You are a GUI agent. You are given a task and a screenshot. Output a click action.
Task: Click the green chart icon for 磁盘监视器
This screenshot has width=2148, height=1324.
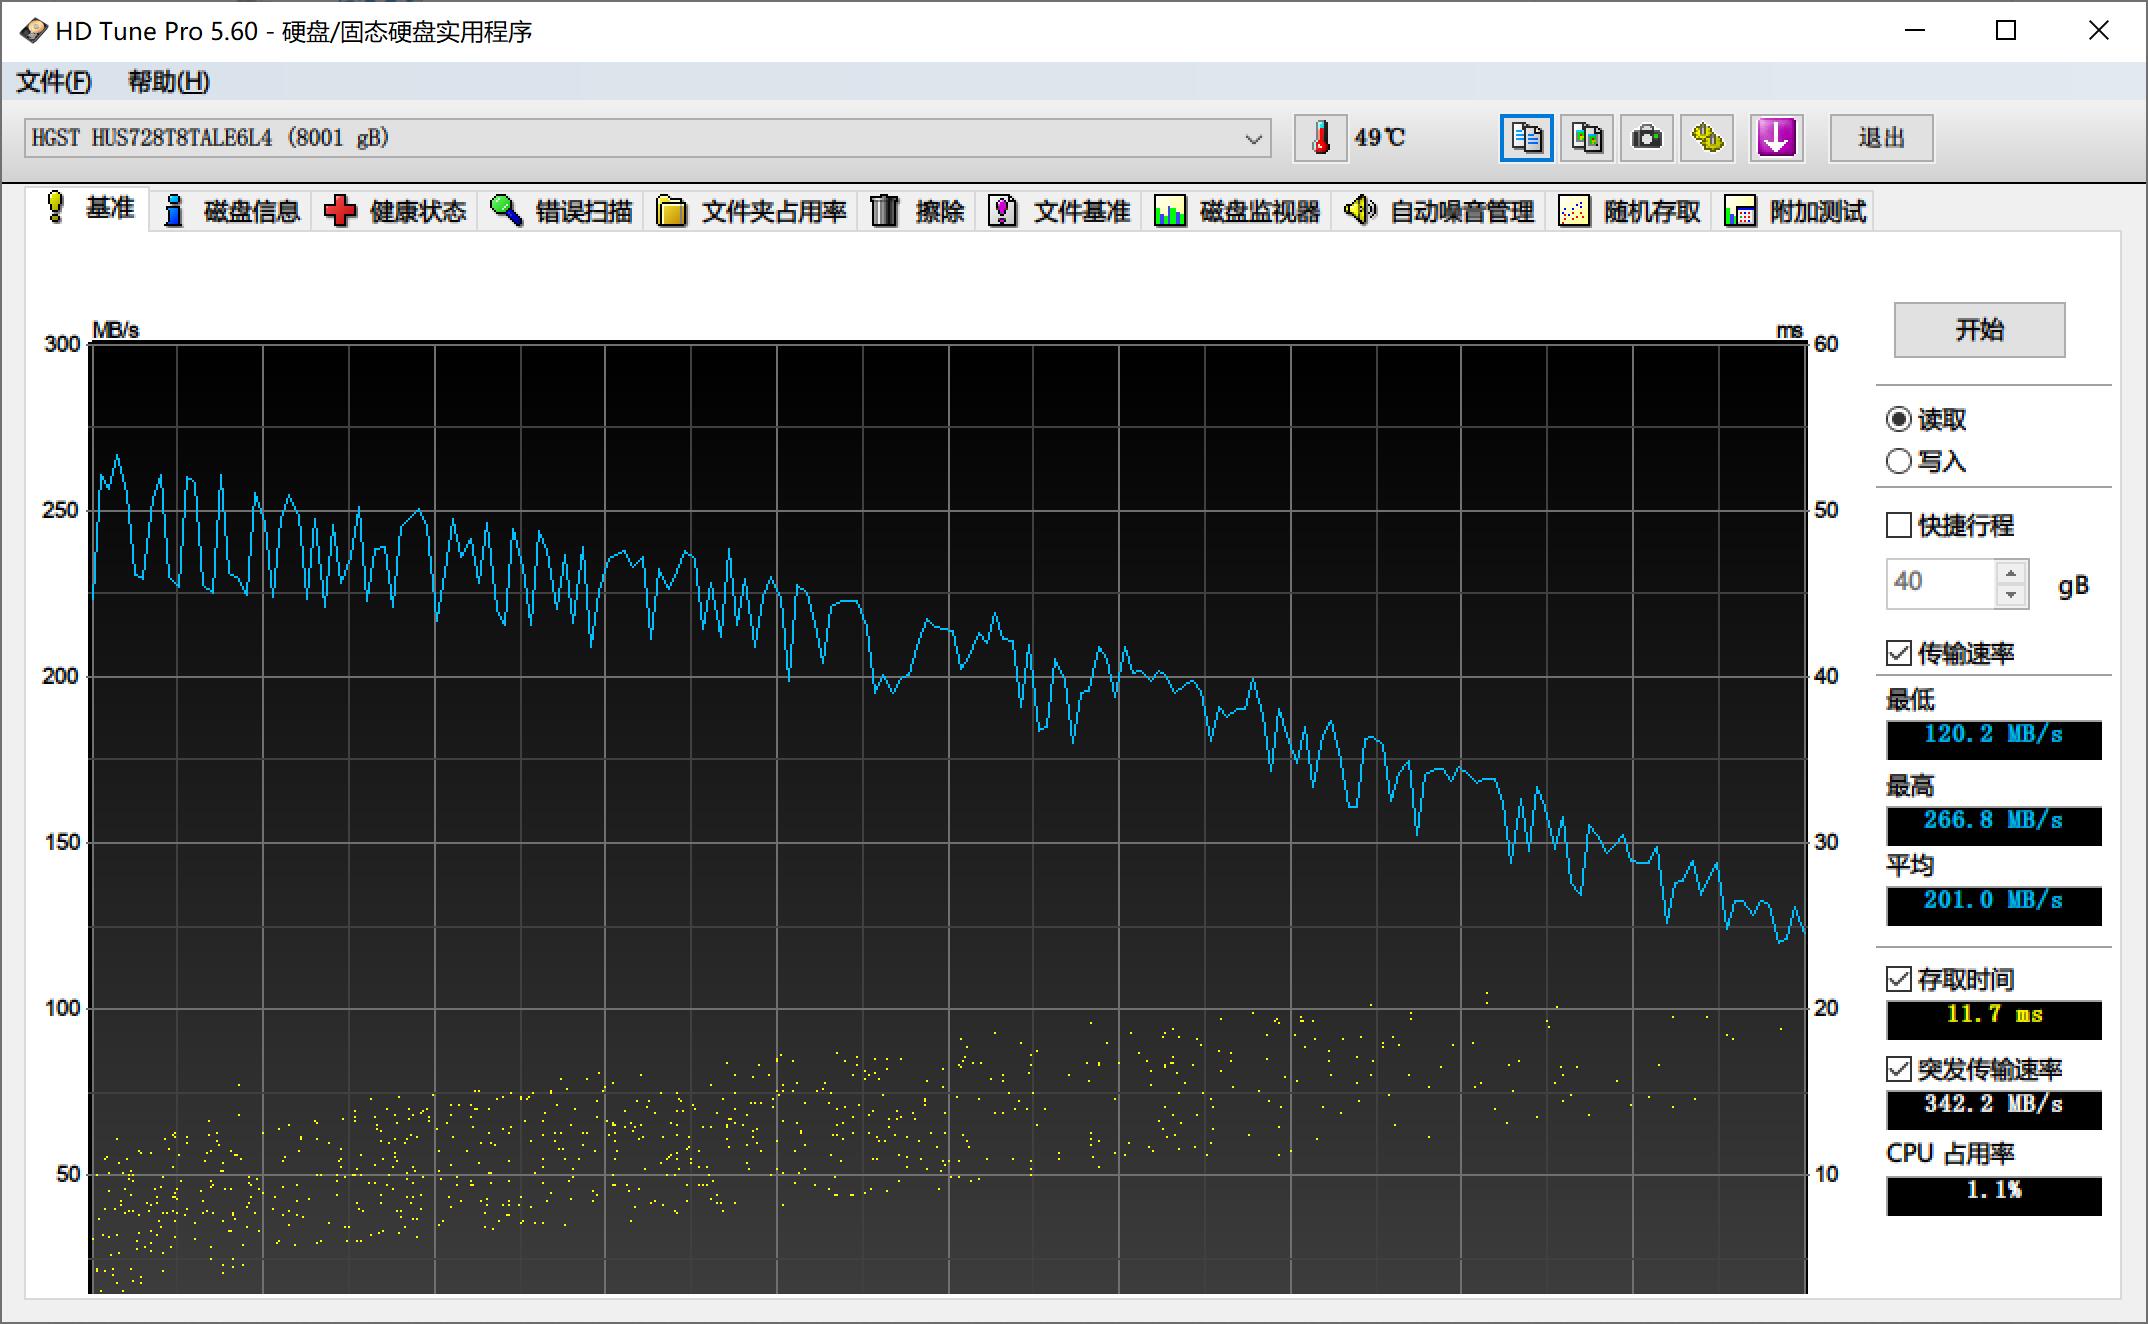(x=1169, y=211)
